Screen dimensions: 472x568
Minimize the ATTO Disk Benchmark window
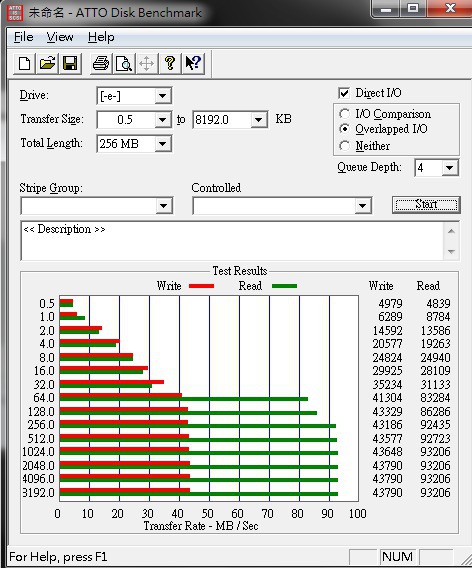tap(386, 8)
